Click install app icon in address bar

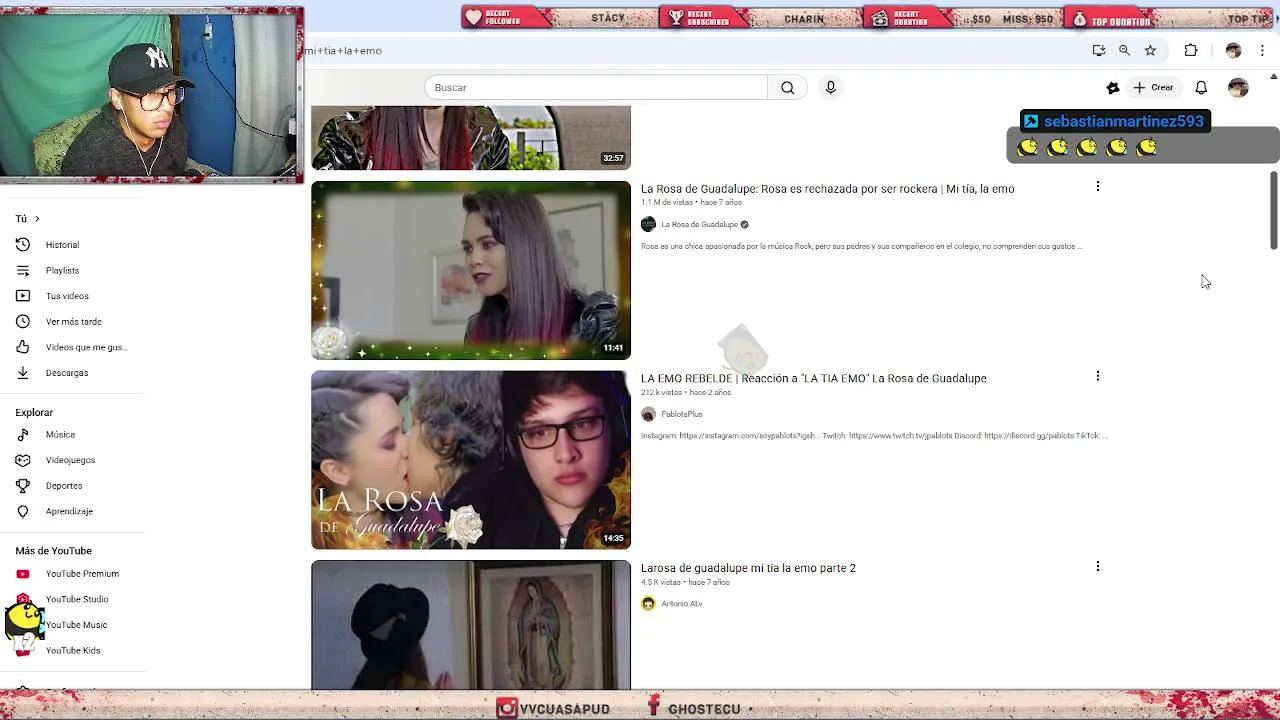coord(1098,51)
